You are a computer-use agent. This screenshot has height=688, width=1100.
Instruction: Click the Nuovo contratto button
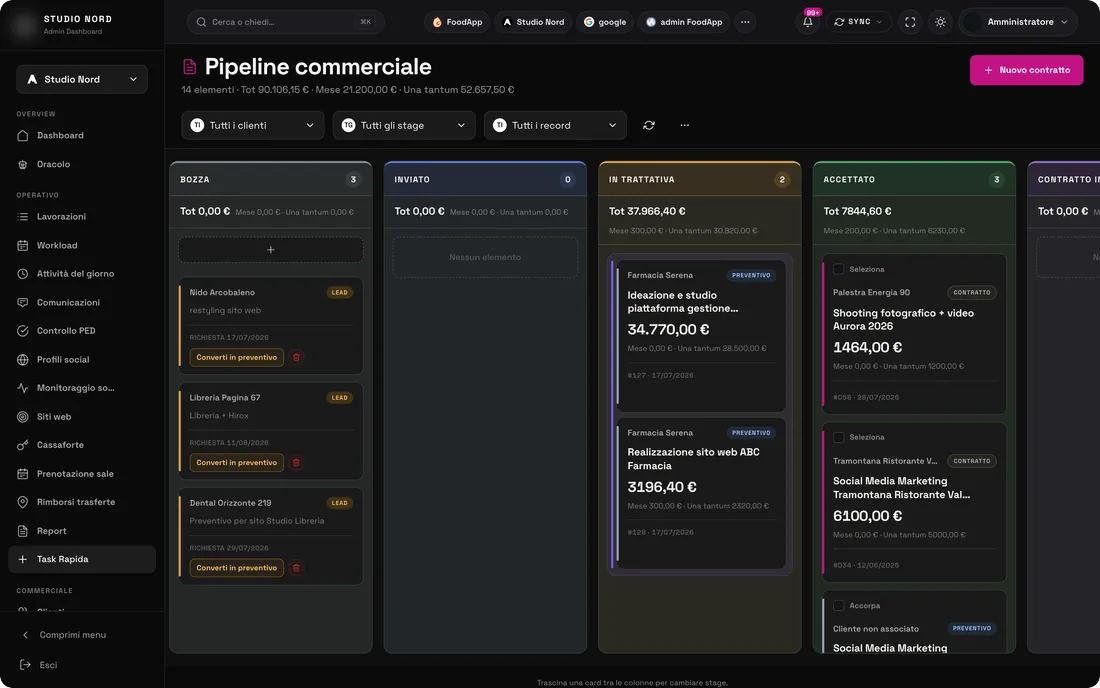pyautogui.click(x=1026, y=70)
